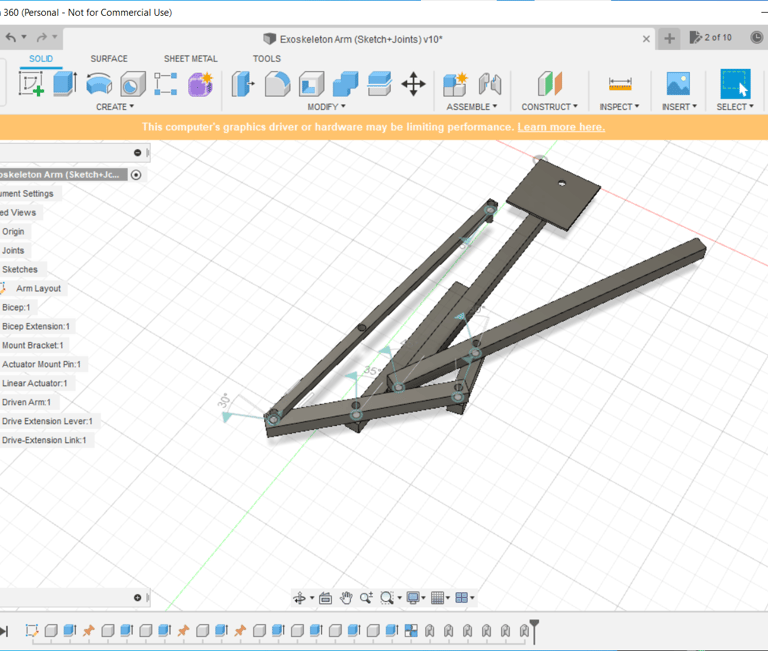
Task: Activate the Move/Copy arrows tool
Action: pos(413,84)
